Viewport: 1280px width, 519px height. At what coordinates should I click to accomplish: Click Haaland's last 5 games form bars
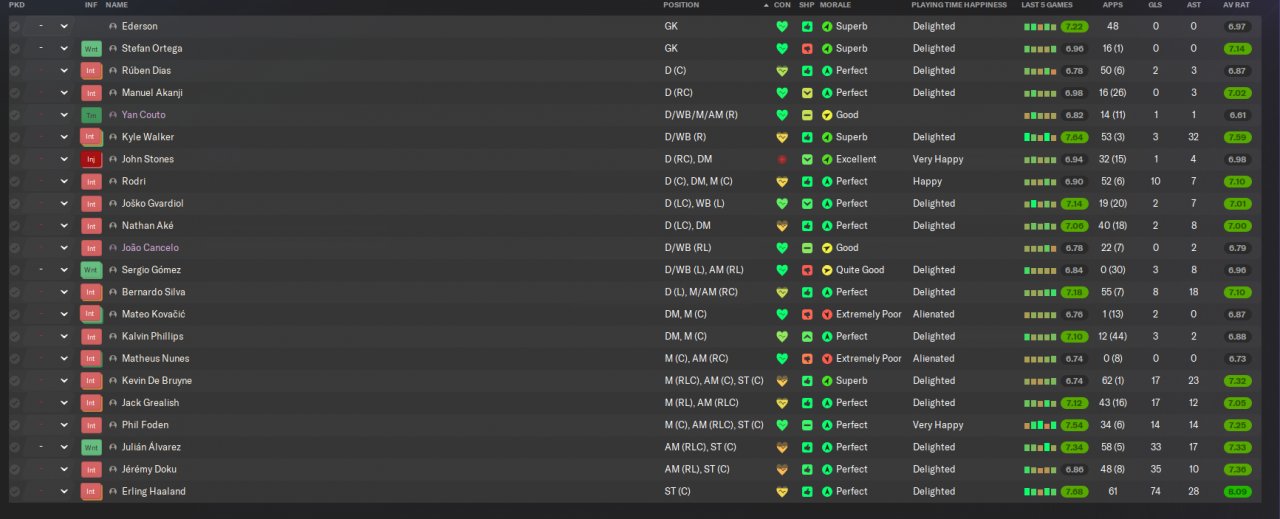1039,491
